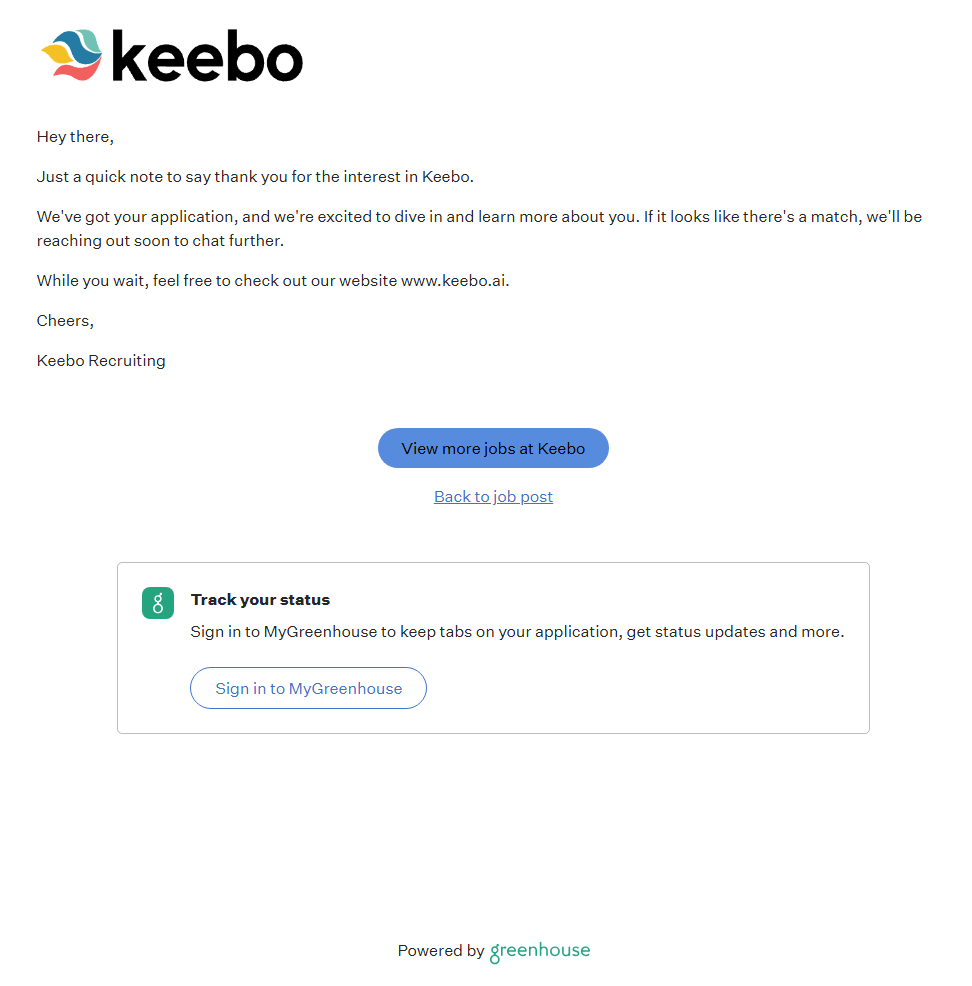Click the green Greenhouse icon beside Track your status
972x986 pixels.
point(158,603)
